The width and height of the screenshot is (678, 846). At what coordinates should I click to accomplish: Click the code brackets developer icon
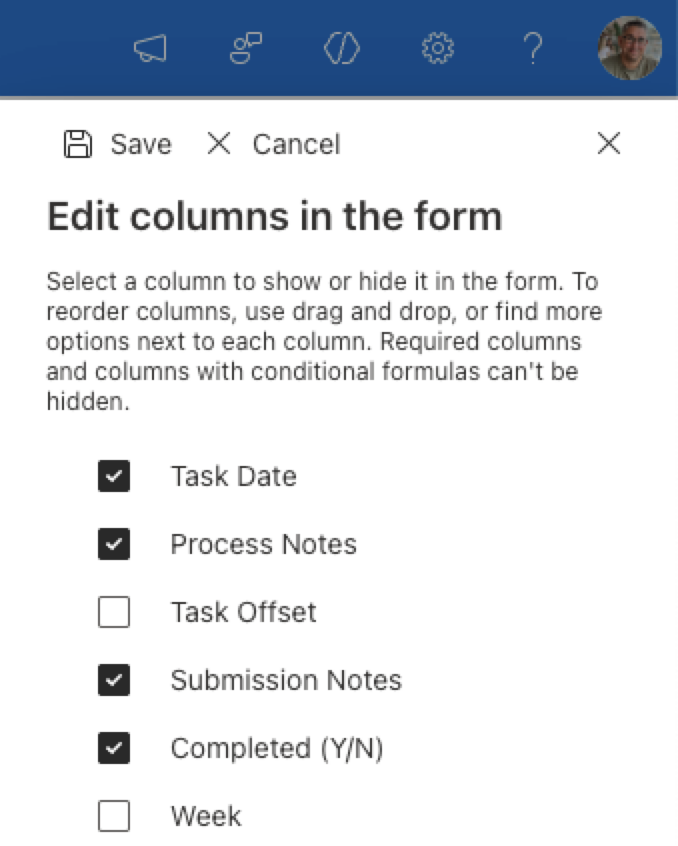click(x=341, y=48)
